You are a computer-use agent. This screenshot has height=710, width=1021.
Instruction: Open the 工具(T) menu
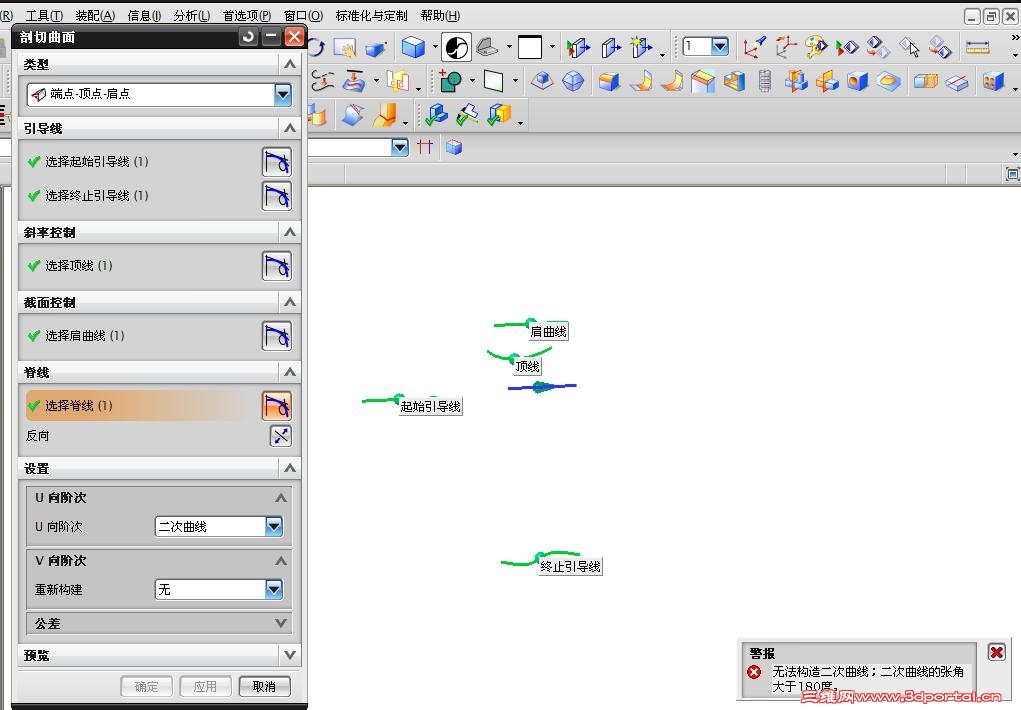[x=44, y=16]
